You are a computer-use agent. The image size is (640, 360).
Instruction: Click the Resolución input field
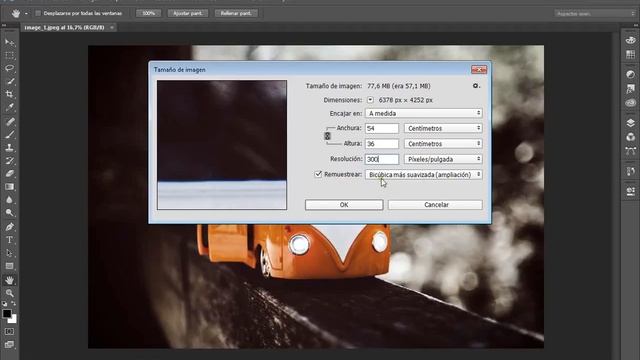[x=382, y=159]
